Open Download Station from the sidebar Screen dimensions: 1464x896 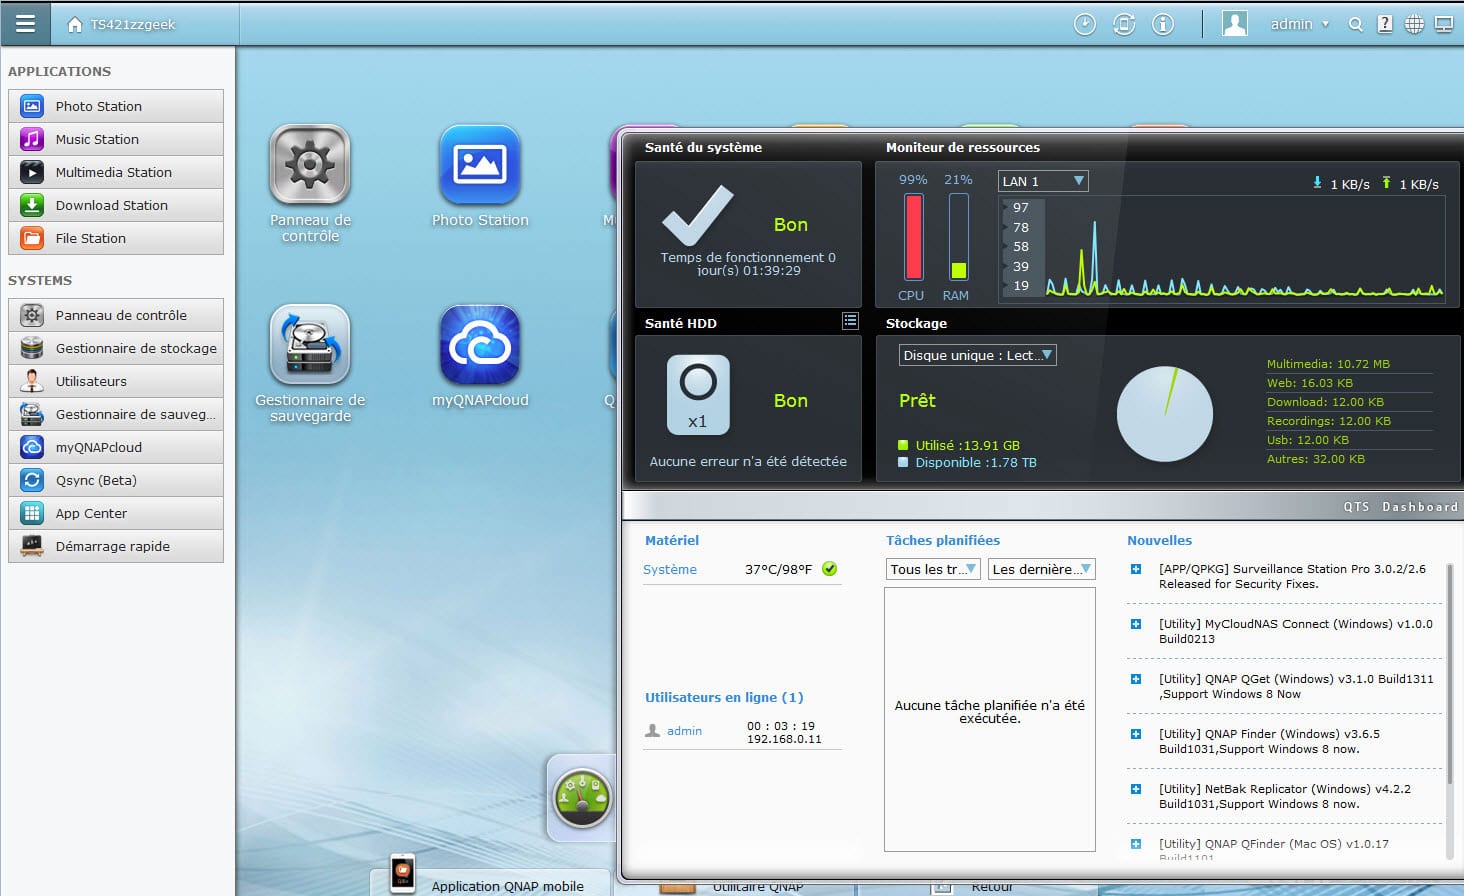pos(116,205)
